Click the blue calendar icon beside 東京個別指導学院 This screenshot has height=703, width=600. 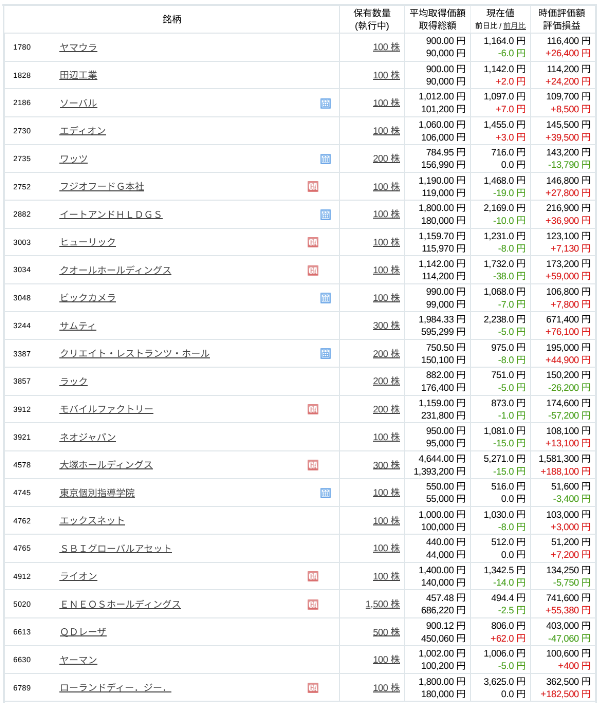[326, 493]
